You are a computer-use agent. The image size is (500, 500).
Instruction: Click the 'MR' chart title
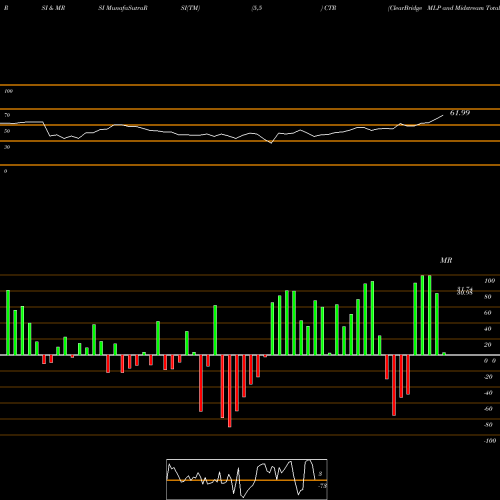pyautogui.click(x=446, y=260)
